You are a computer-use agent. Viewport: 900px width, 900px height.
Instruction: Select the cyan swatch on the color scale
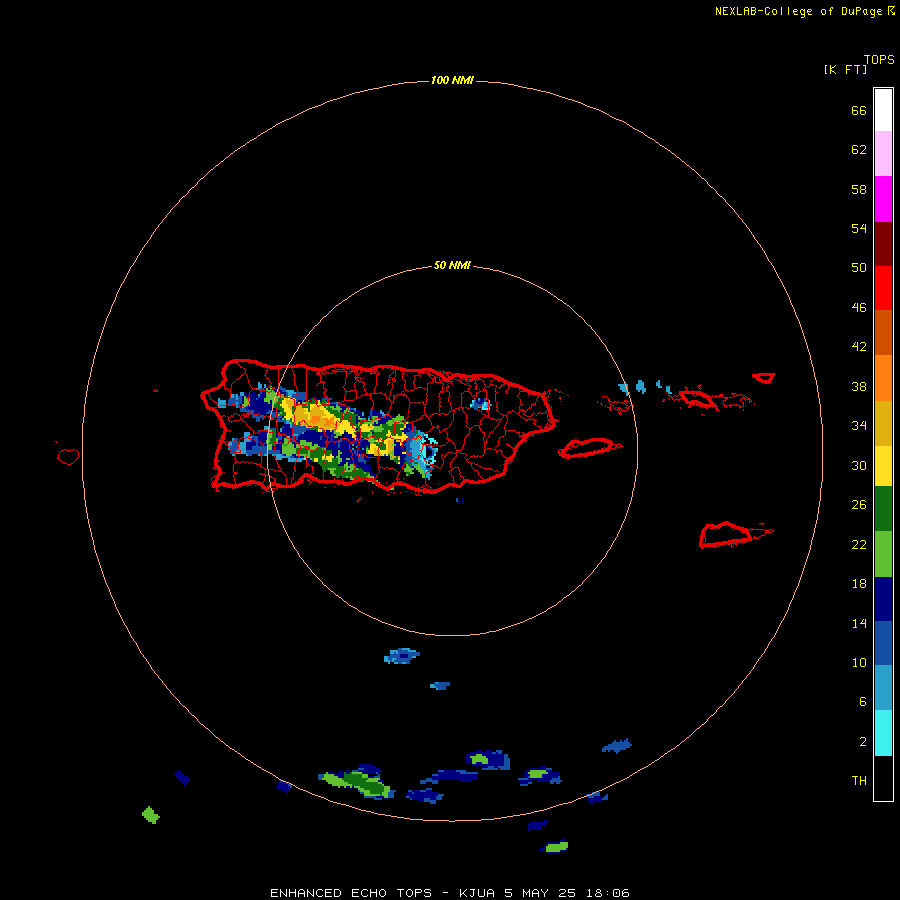coord(883,733)
